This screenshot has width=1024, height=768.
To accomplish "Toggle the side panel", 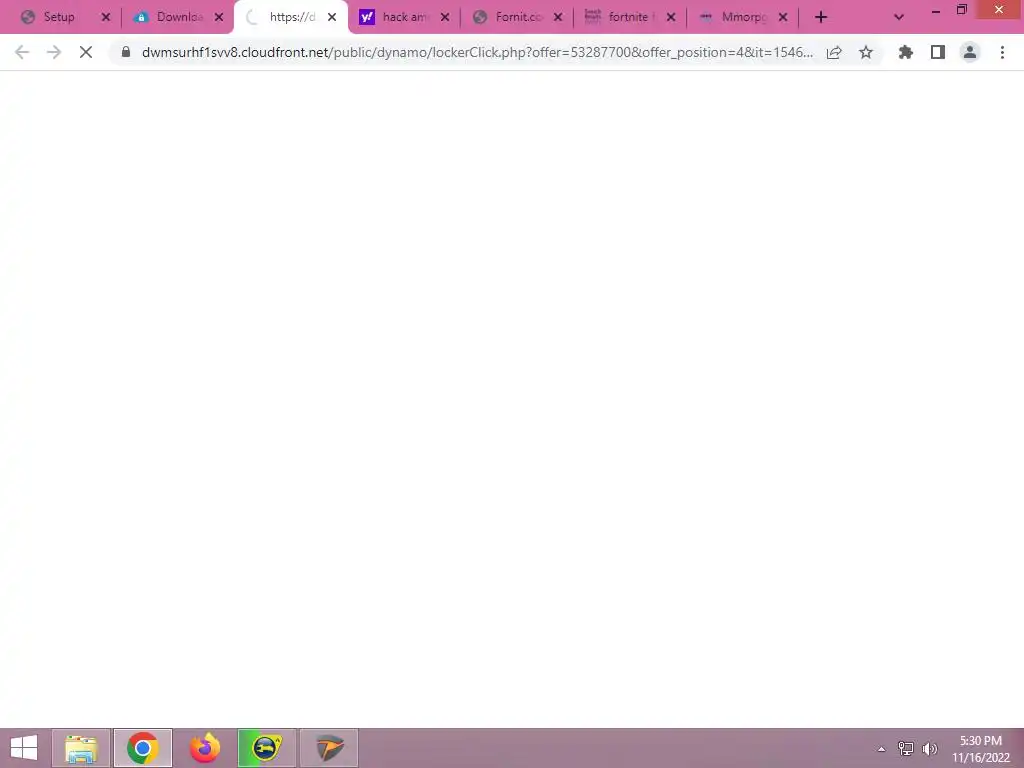I will click(938, 52).
